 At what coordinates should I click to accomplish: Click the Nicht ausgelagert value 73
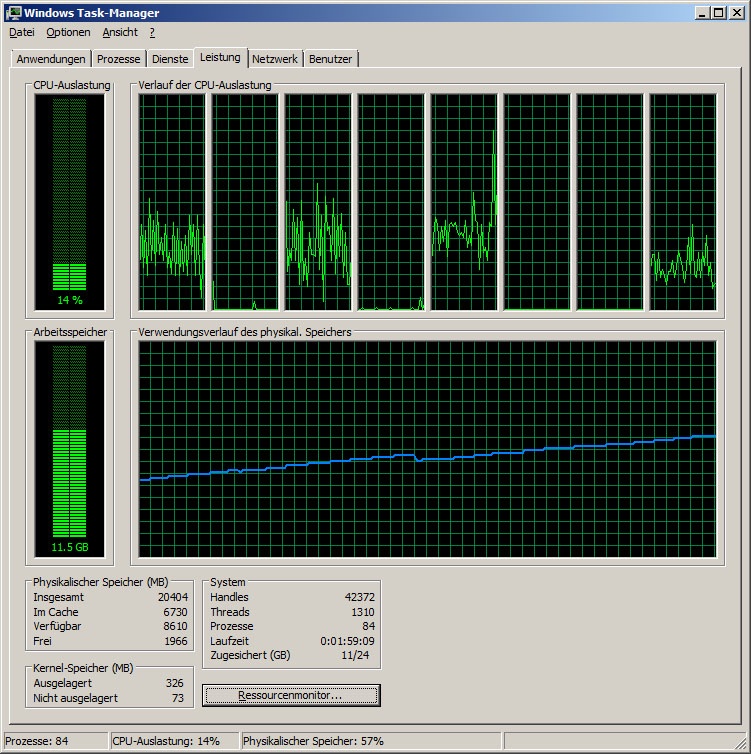pos(178,698)
